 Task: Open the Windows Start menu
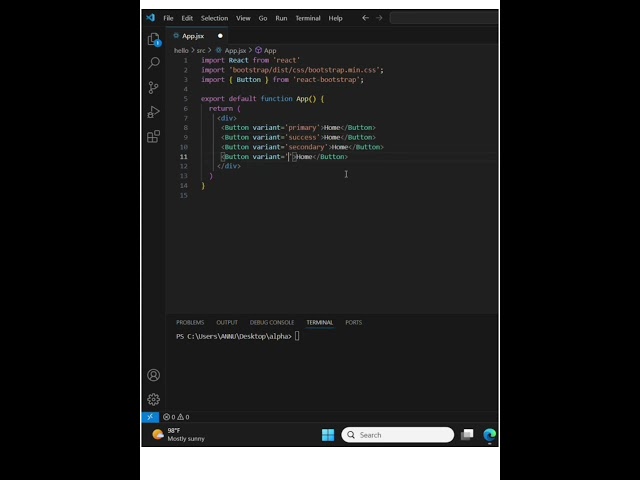(x=328, y=435)
